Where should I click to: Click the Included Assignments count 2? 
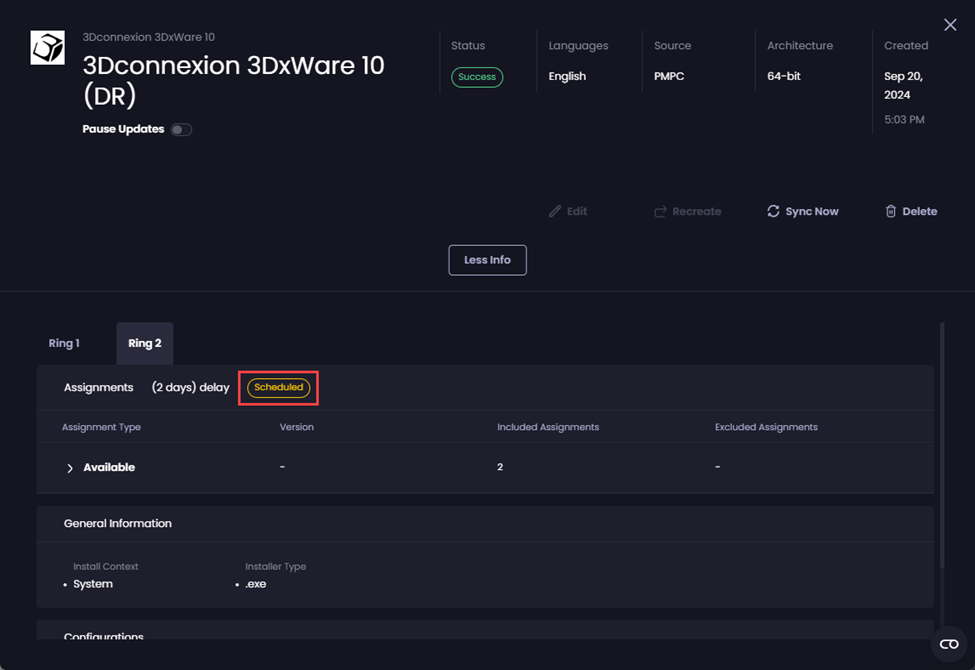coord(500,468)
